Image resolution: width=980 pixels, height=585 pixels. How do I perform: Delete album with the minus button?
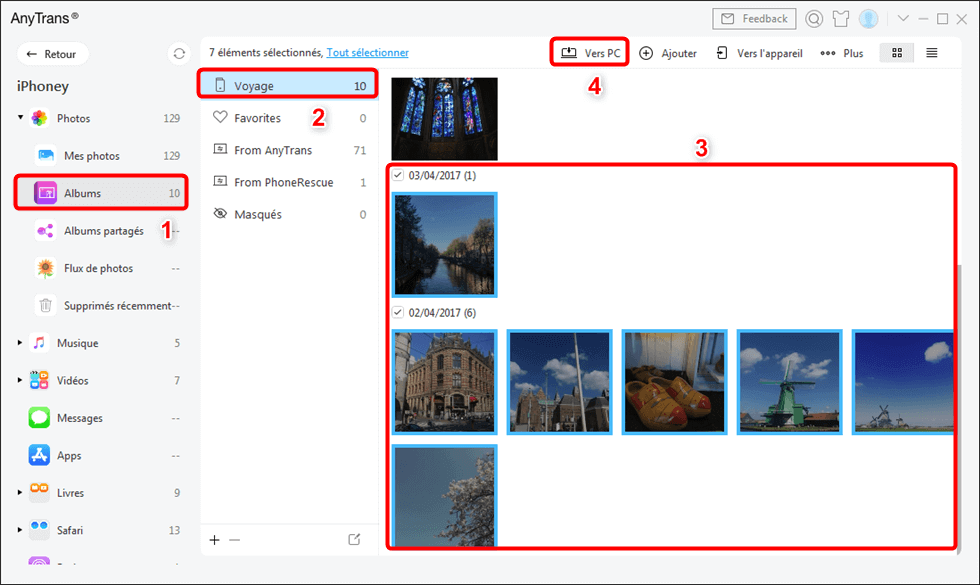point(234,540)
